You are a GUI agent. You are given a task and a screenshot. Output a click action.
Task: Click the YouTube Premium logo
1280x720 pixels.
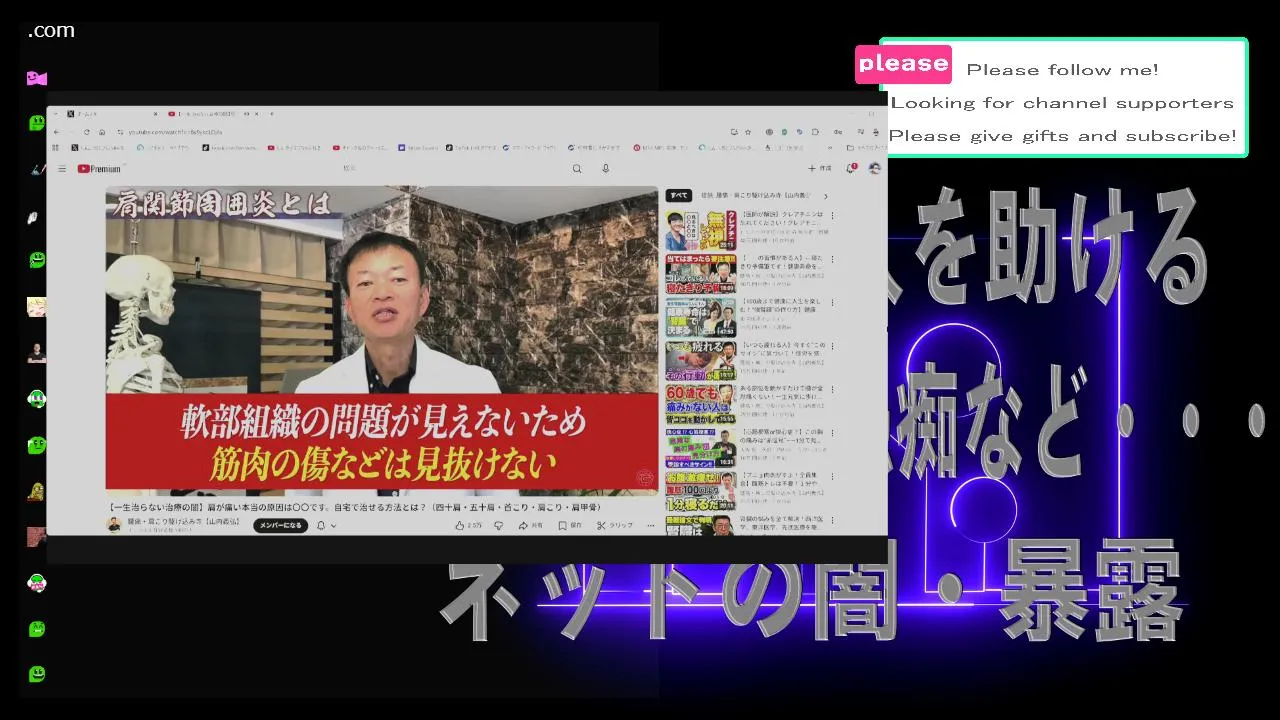coord(99,169)
